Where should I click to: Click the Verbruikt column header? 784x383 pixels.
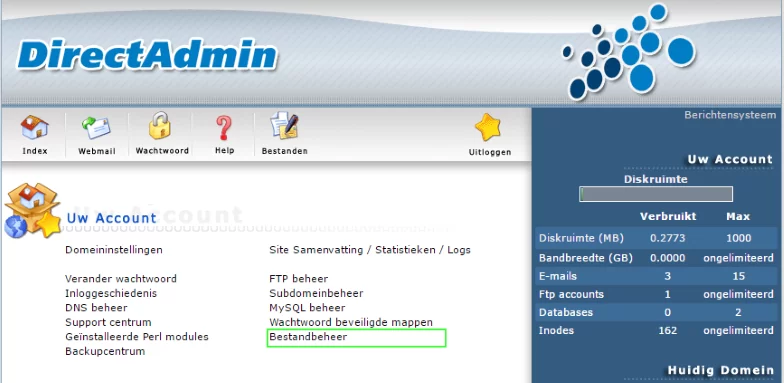click(x=668, y=216)
